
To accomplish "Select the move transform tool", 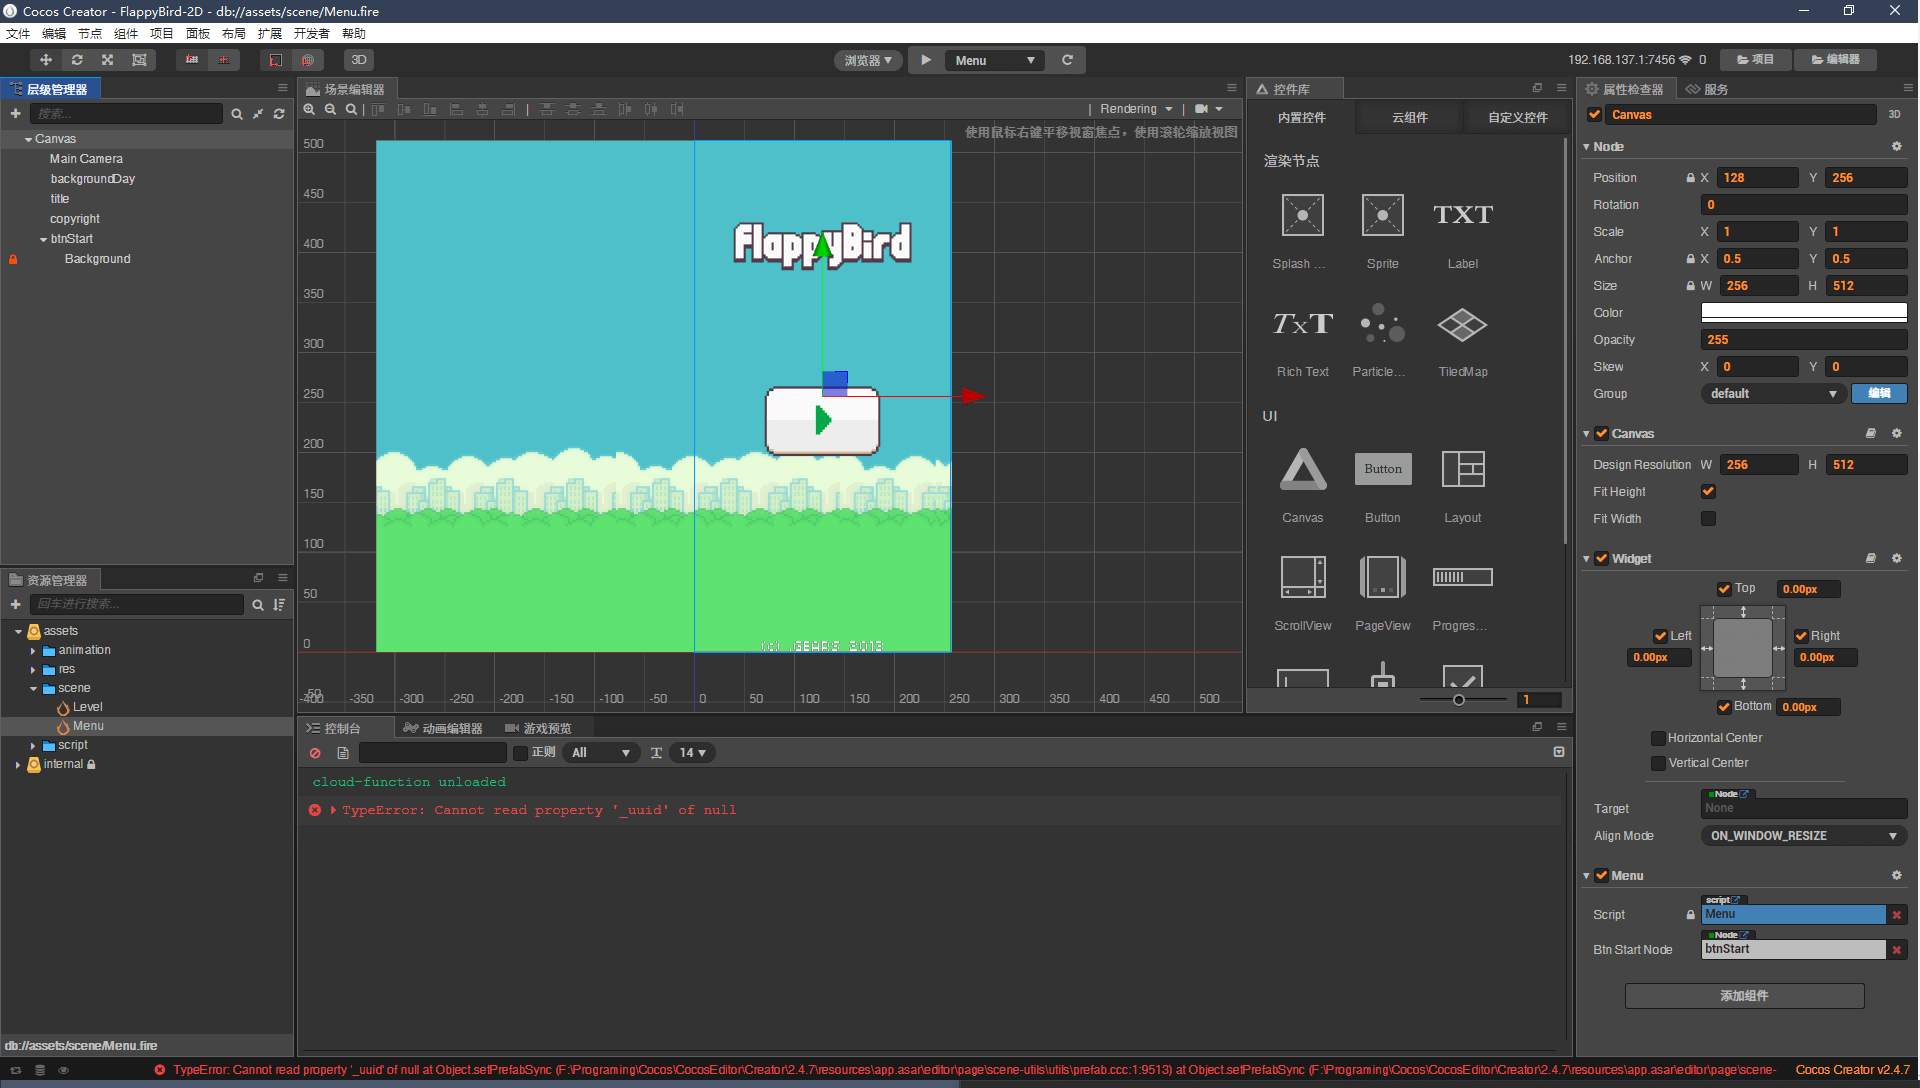I will [46, 60].
